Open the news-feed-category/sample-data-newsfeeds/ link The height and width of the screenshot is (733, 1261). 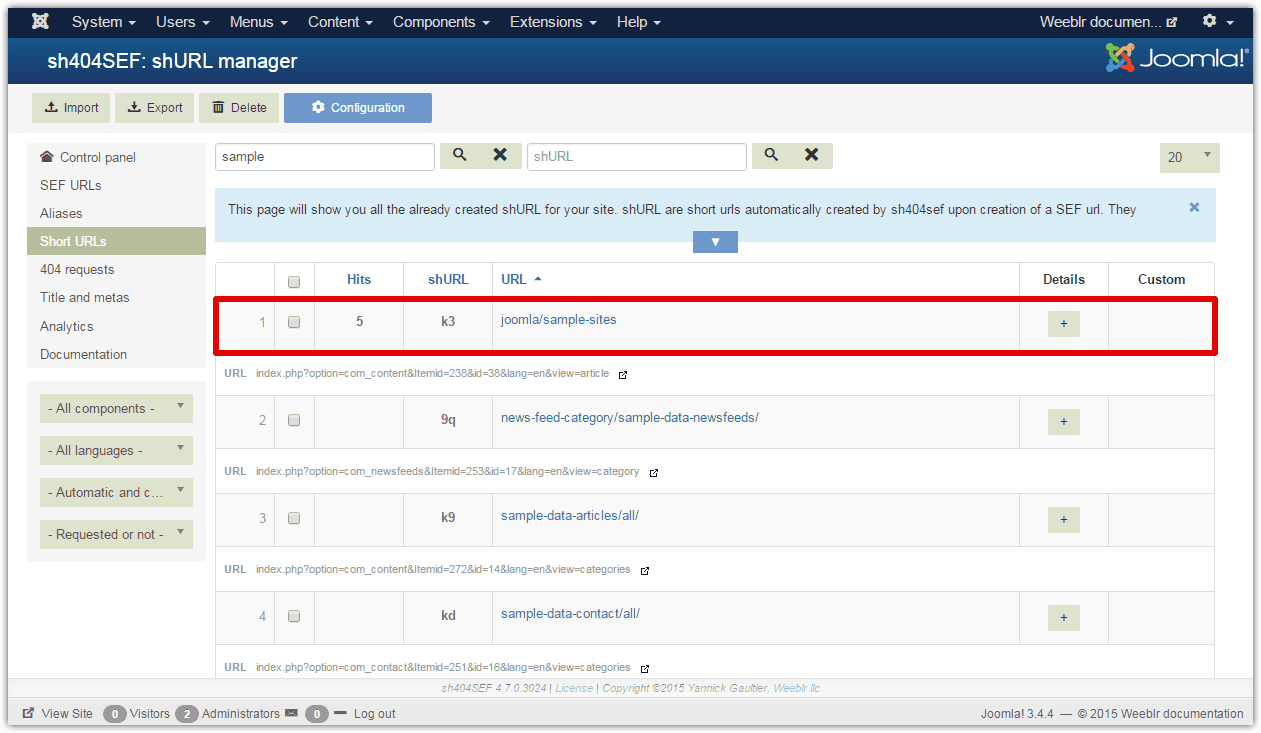630,418
